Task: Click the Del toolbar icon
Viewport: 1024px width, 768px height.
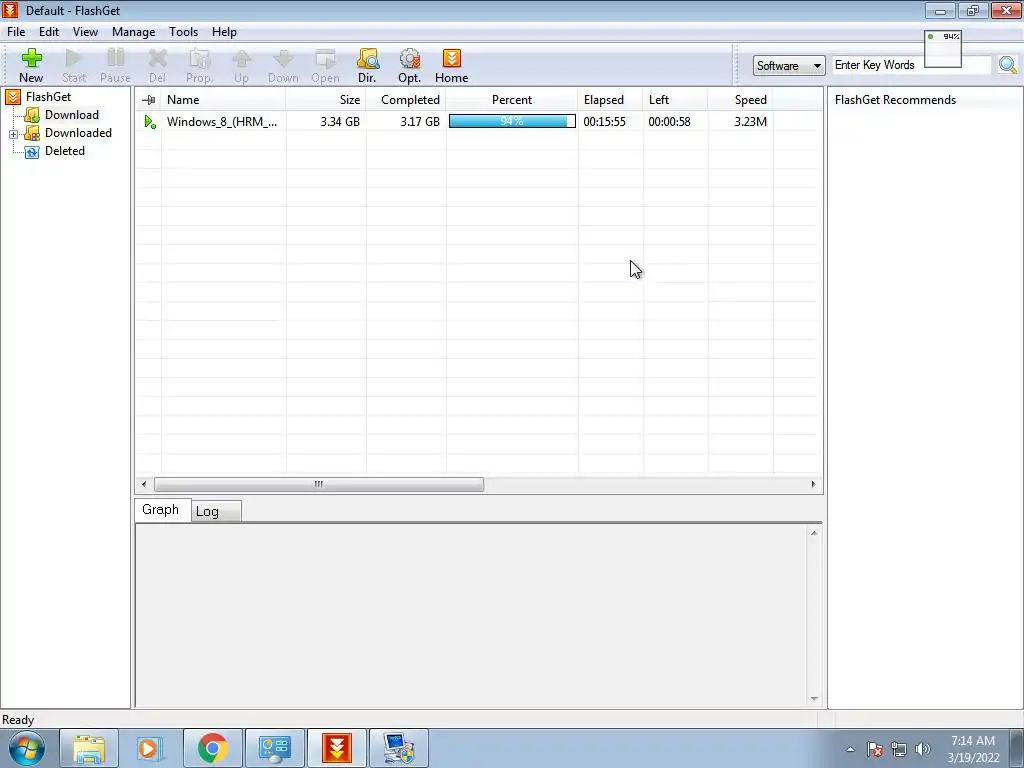Action: (x=157, y=65)
